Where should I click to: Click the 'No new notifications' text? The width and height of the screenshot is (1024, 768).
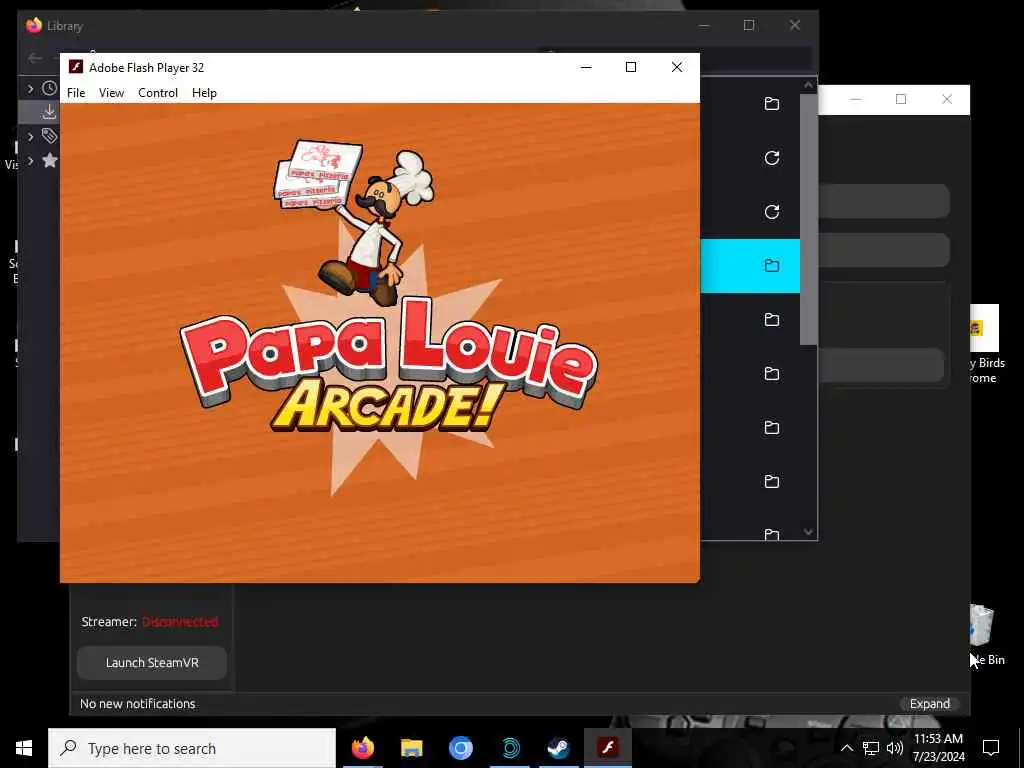[138, 703]
